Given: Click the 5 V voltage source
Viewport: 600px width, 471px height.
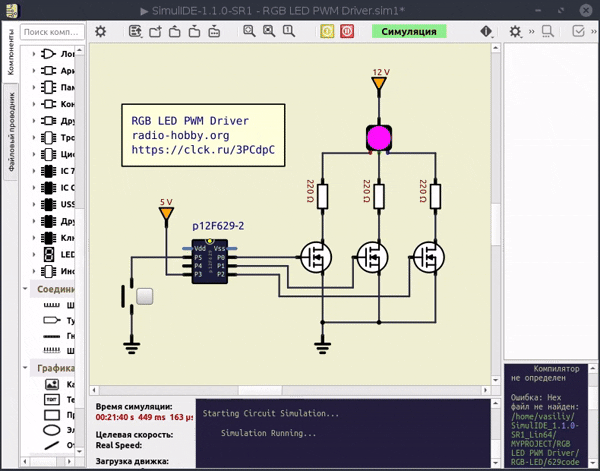Looking at the screenshot, I should coord(166,213).
